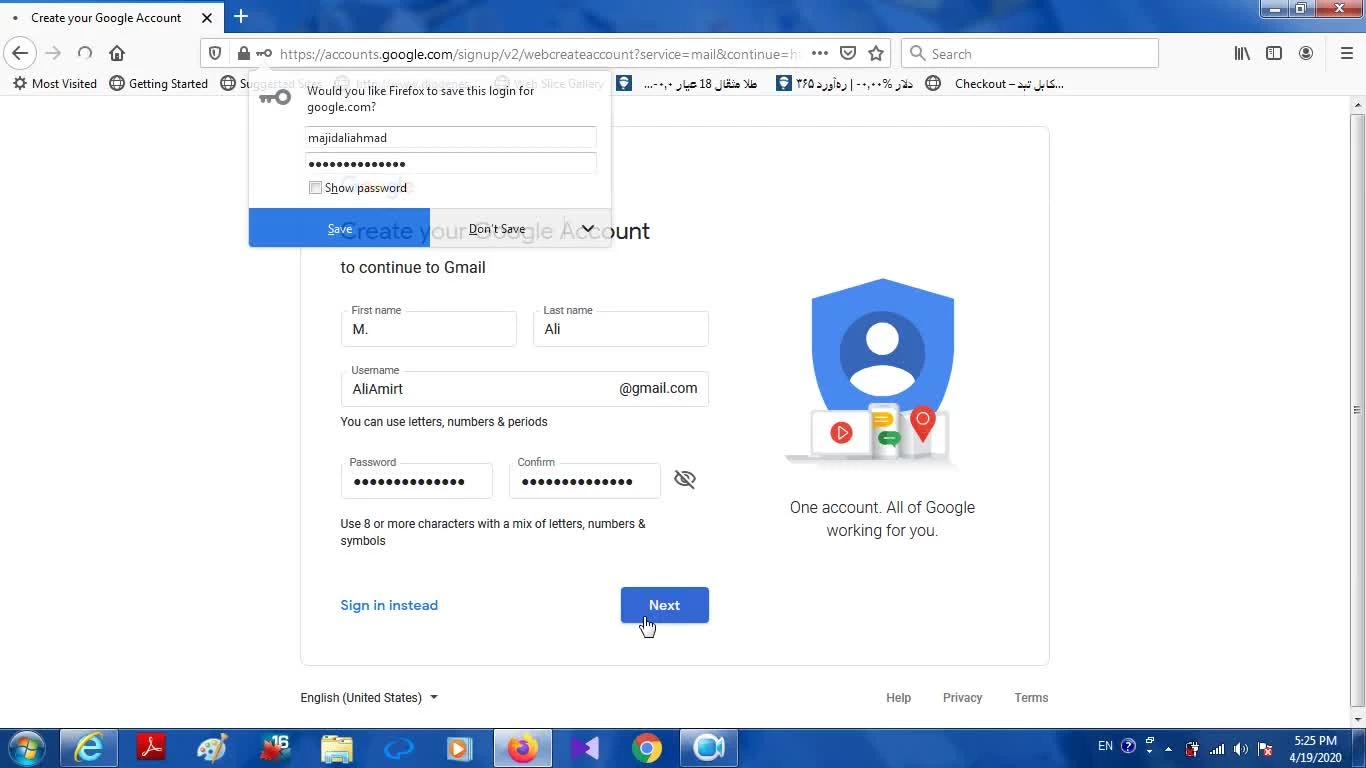This screenshot has width=1366, height=768.
Task: Click the Firefox account avatar icon
Action: tap(1306, 54)
